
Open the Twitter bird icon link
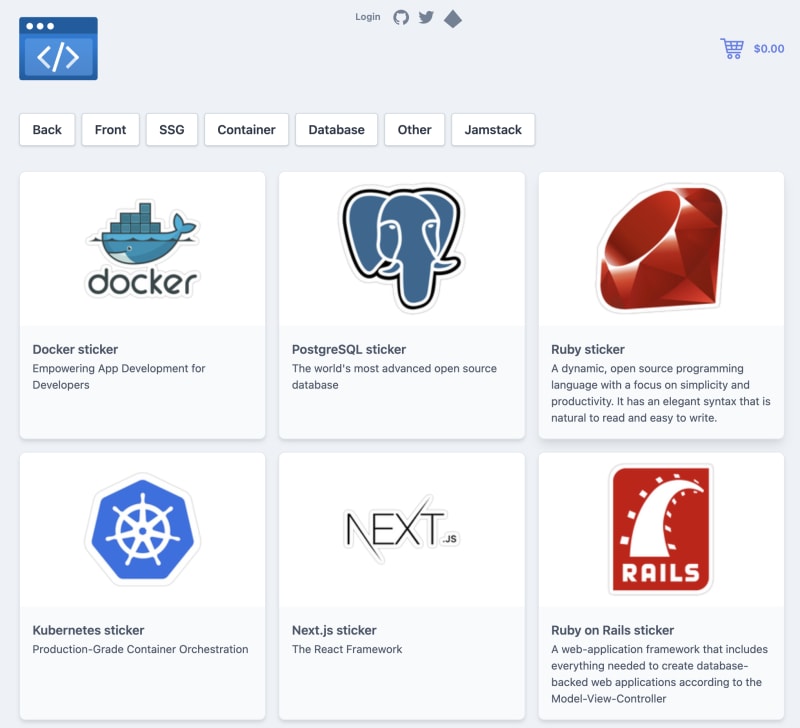click(426, 17)
